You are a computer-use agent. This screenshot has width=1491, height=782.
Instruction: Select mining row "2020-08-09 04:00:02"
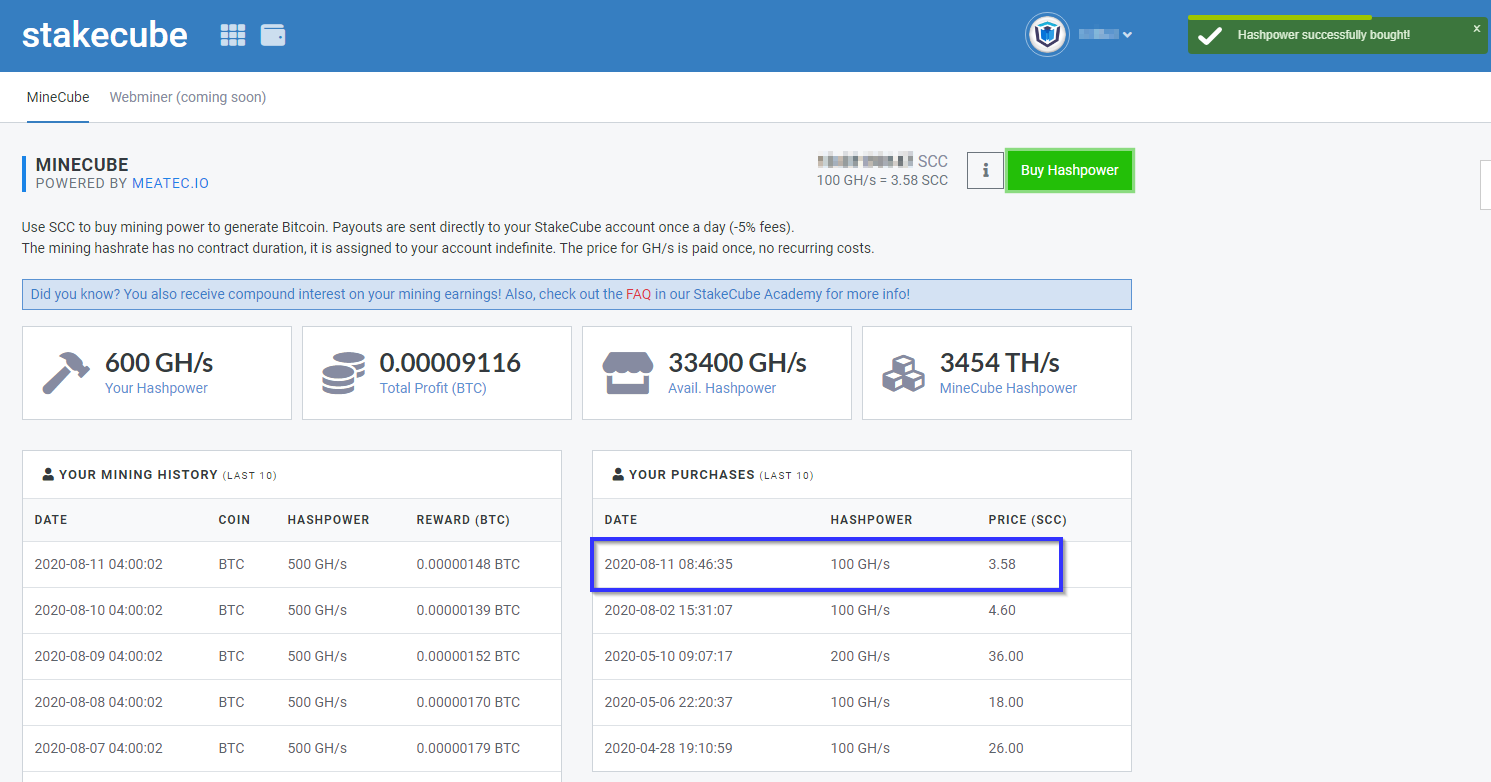pos(292,657)
